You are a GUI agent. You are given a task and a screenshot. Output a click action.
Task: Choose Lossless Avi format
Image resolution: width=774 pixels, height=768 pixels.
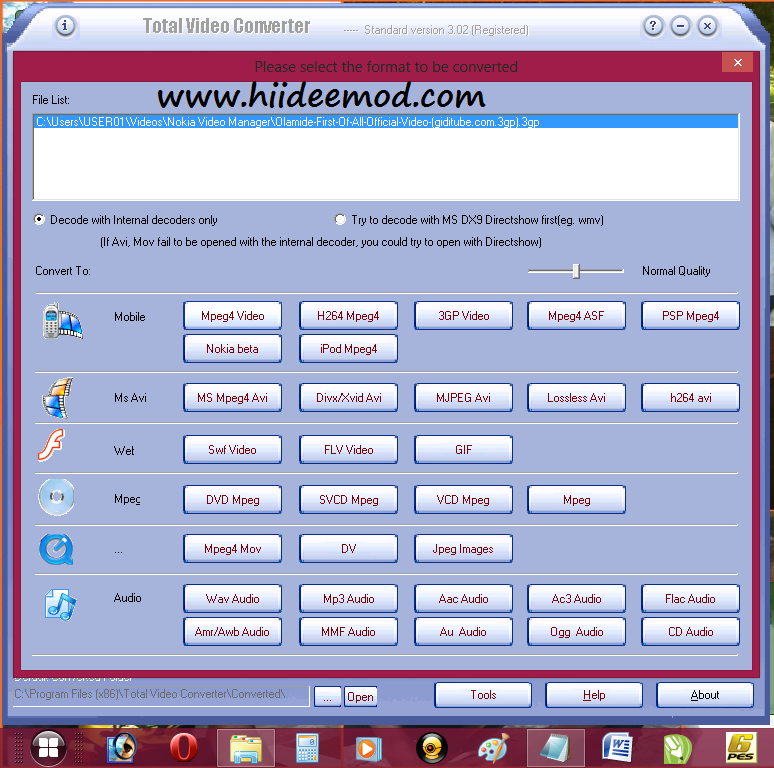pyautogui.click(x=576, y=398)
